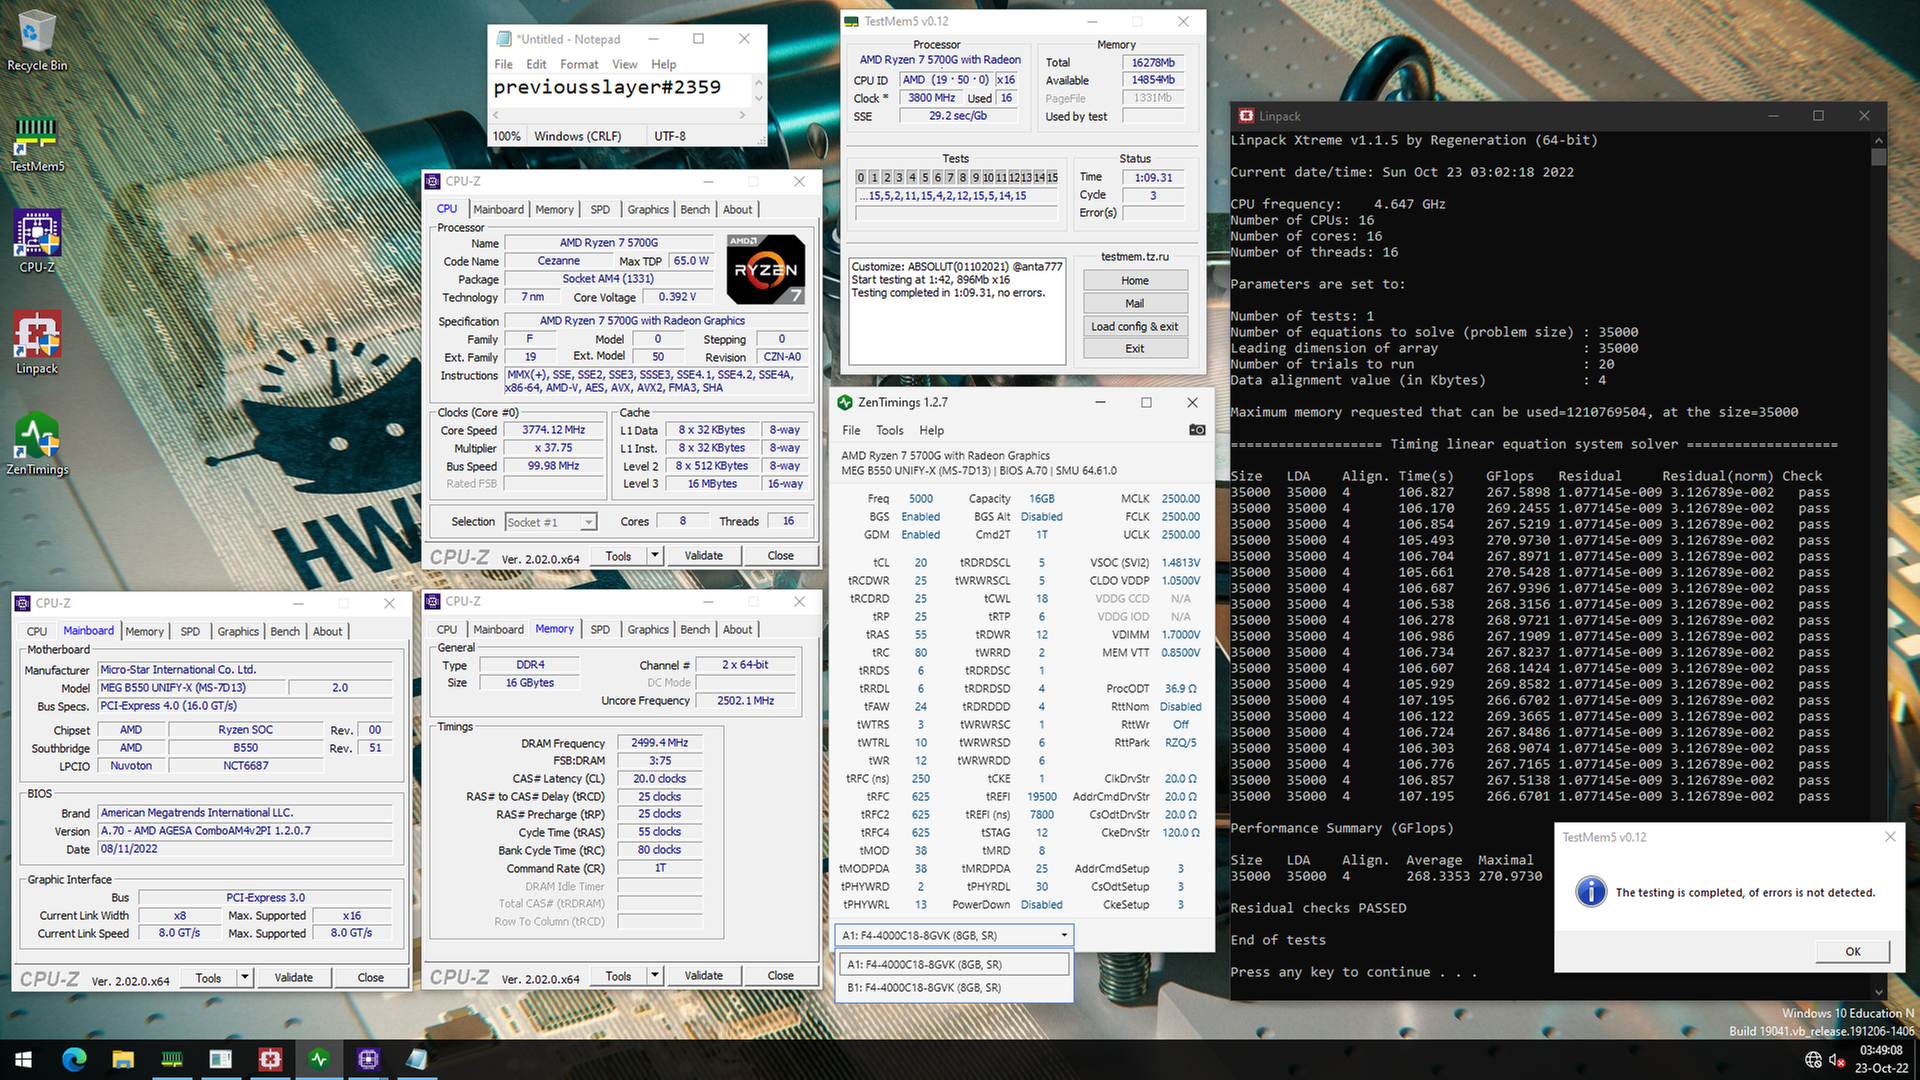The image size is (1920, 1080).
Task: Click OK in the TestMem5 completion dialog
Action: 1852,951
